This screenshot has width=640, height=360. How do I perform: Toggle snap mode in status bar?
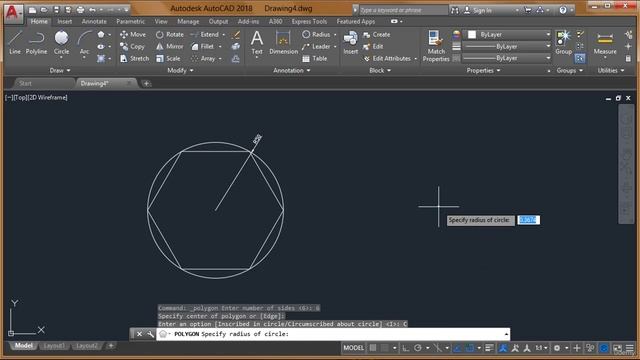point(384,348)
